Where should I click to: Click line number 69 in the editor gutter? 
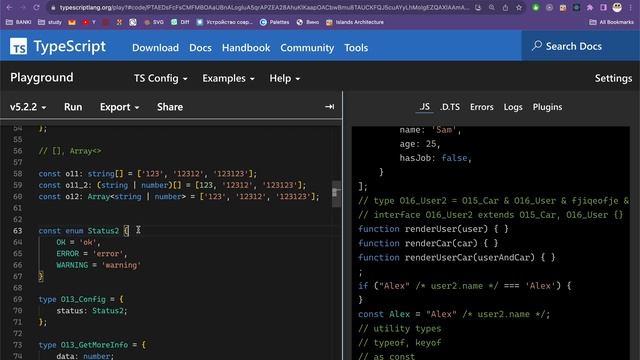pyautogui.click(x=17, y=299)
